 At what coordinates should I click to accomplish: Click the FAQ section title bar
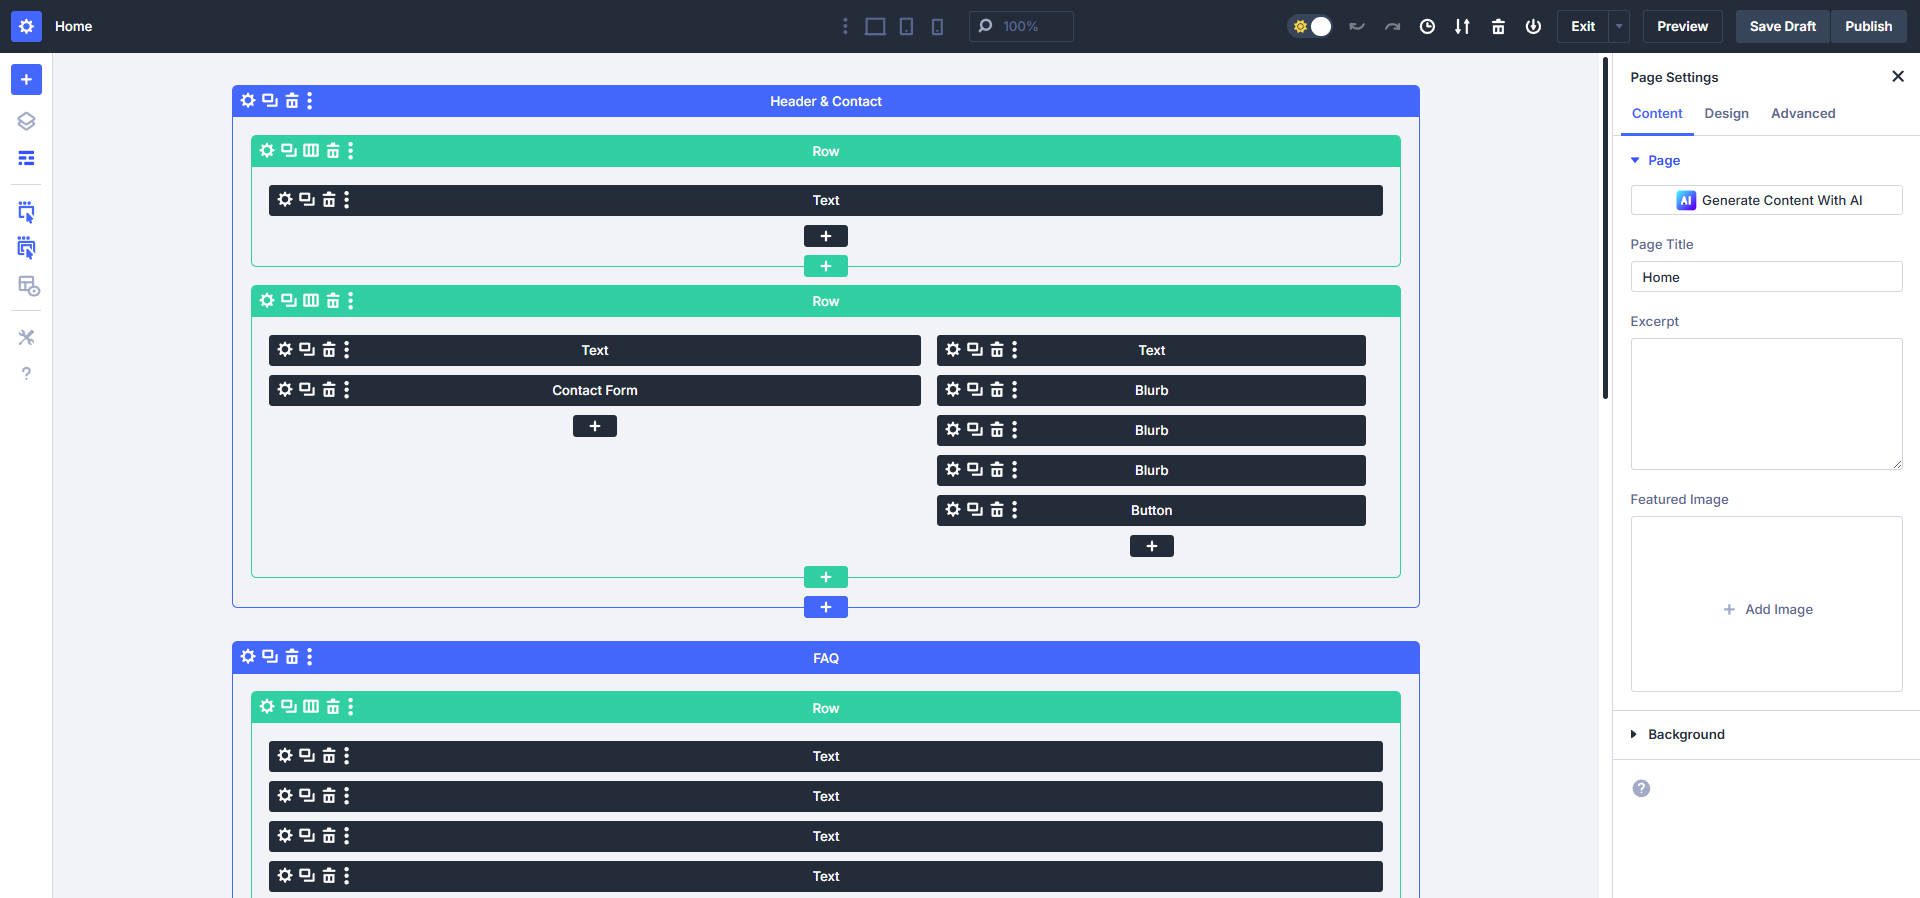(x=826, y=658)
